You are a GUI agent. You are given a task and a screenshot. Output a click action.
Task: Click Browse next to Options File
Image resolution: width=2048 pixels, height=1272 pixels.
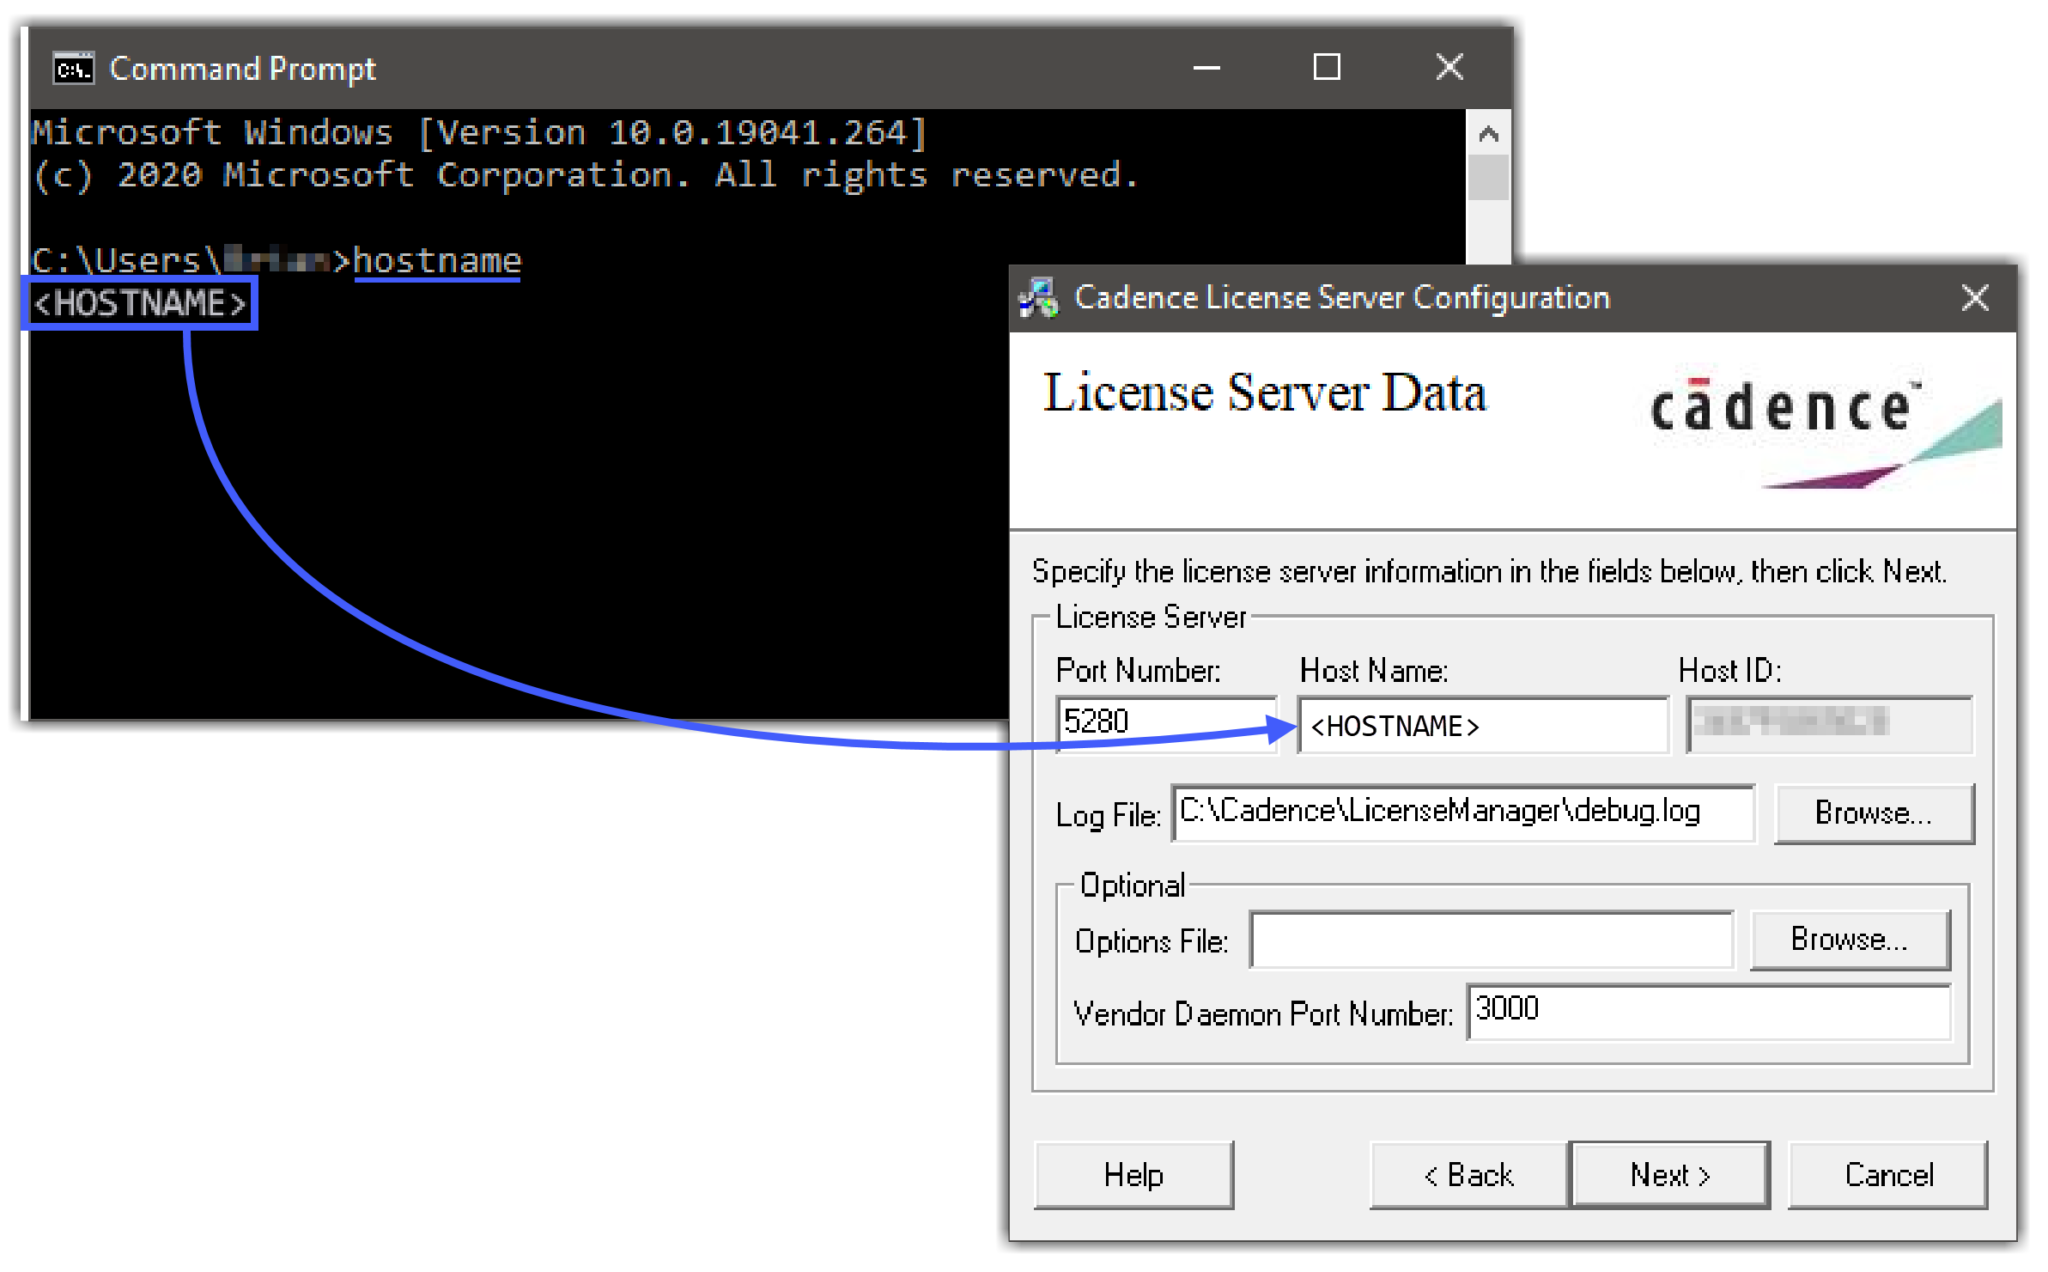tap(1849, 940)
